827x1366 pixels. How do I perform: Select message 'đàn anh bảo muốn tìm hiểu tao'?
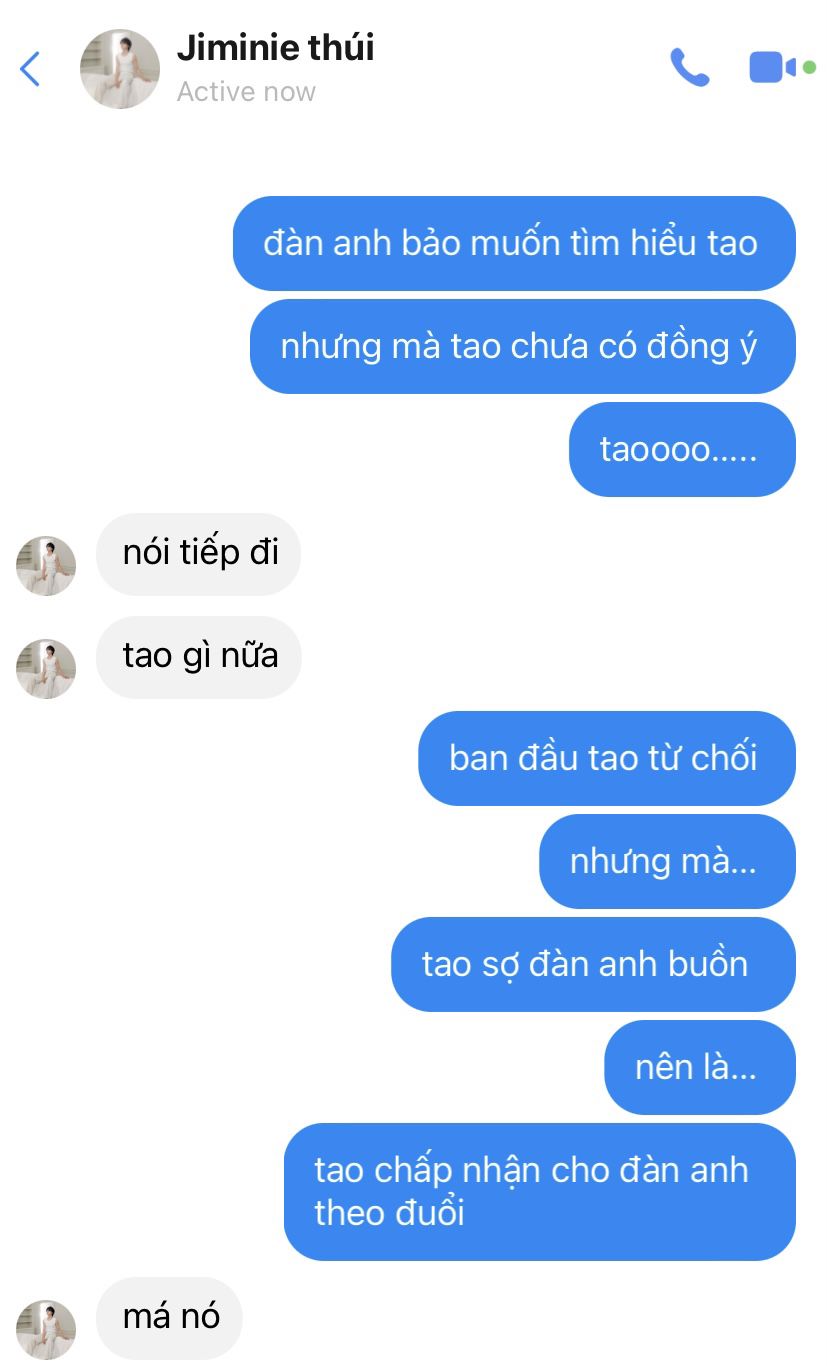(514, 243)
